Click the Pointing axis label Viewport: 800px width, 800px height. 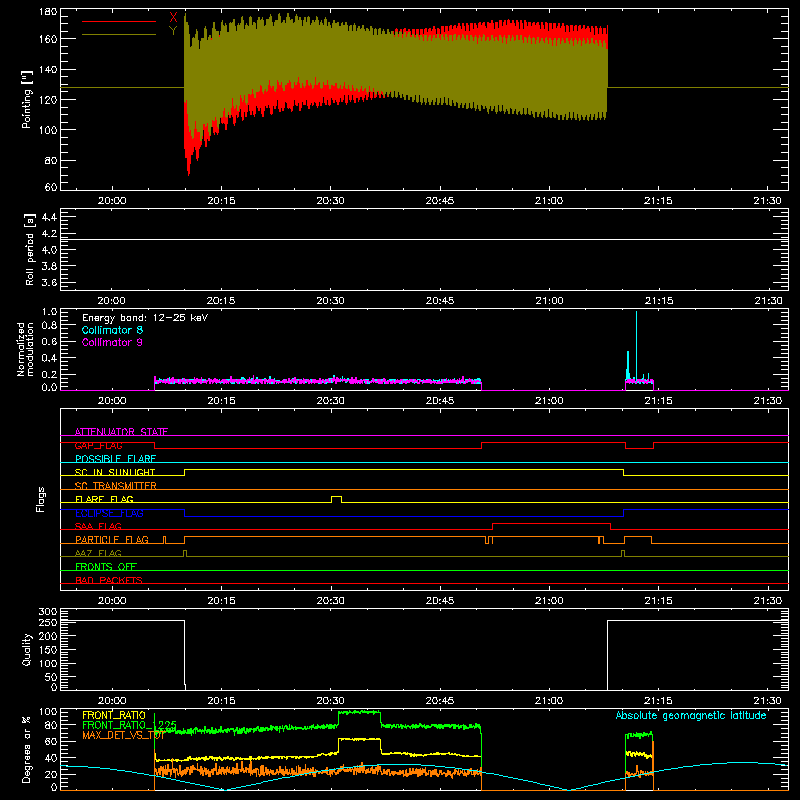(x=27, y=99)
